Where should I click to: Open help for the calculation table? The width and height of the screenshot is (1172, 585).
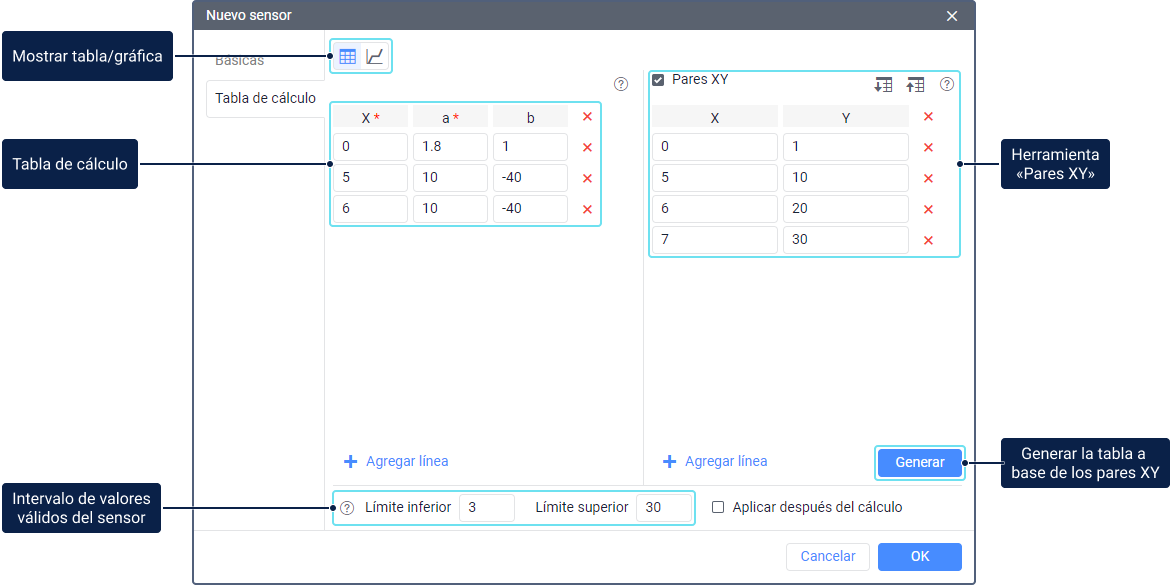620,84
